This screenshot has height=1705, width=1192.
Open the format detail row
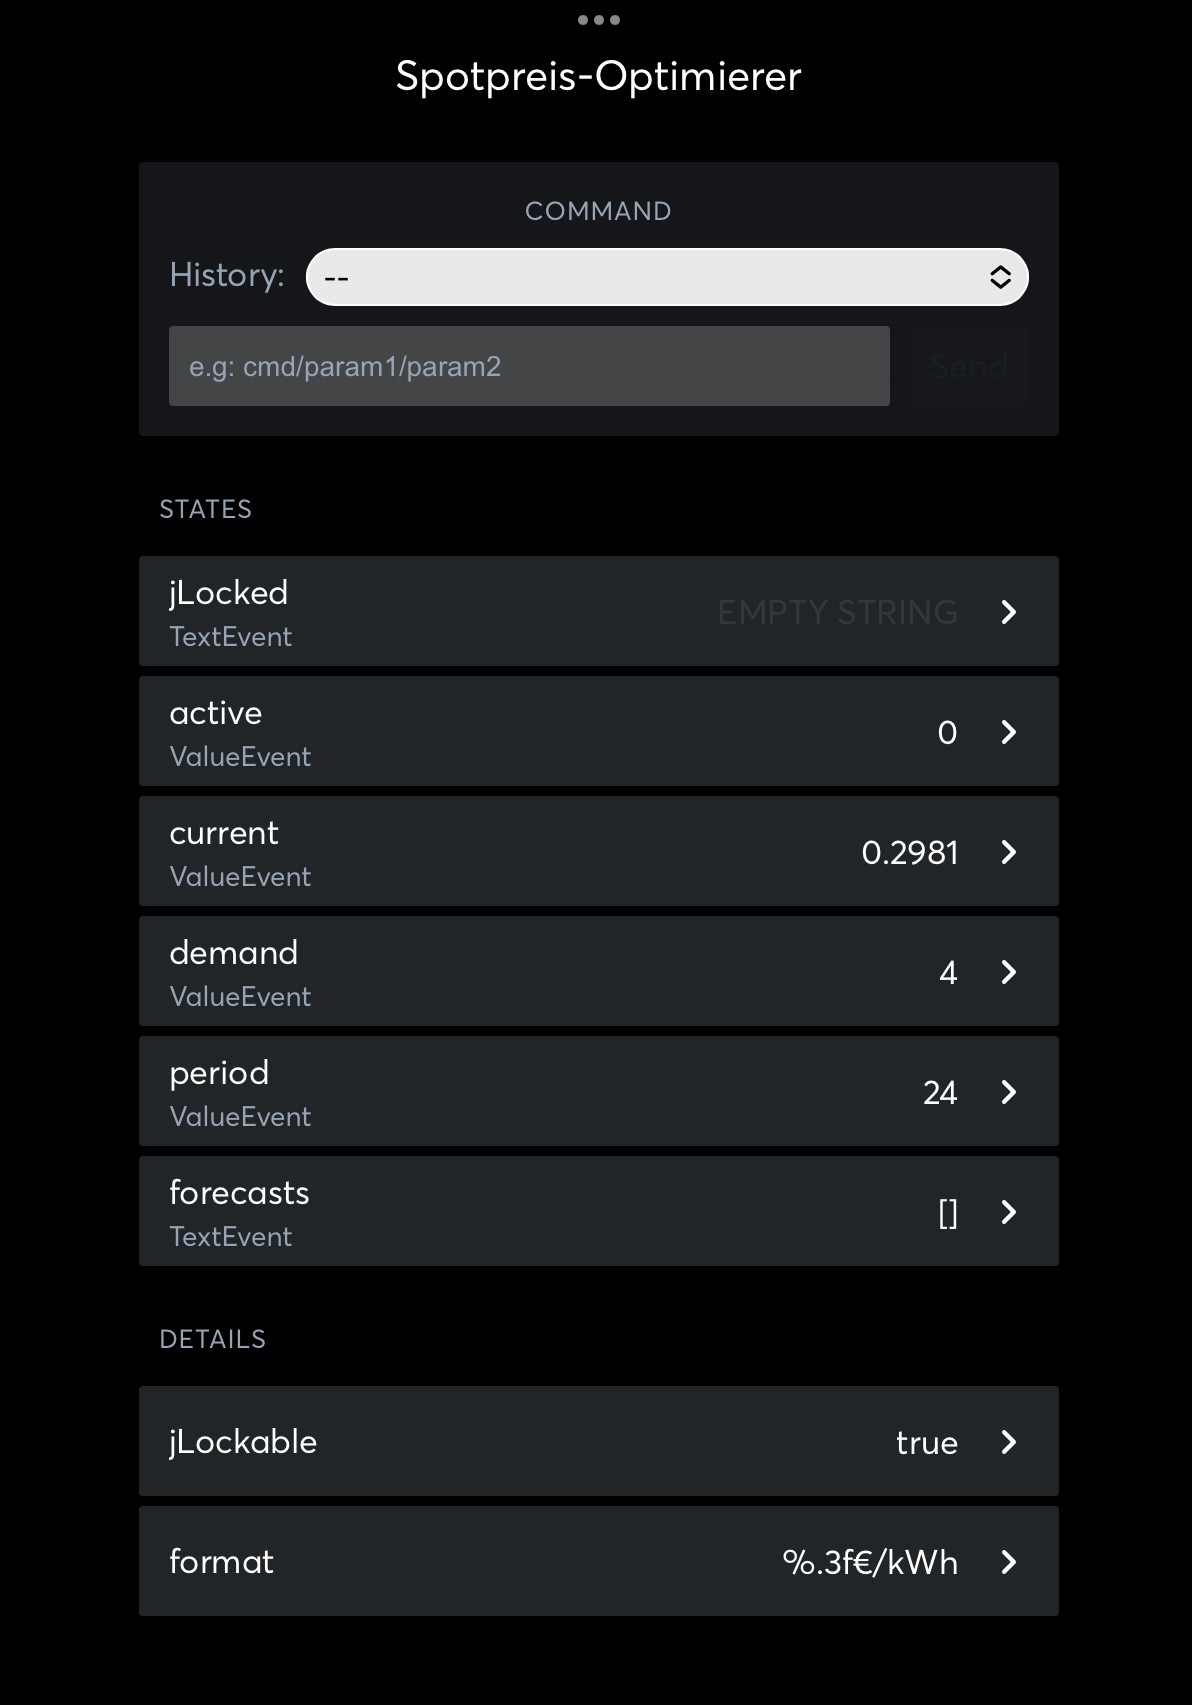tap(598, 1561)
